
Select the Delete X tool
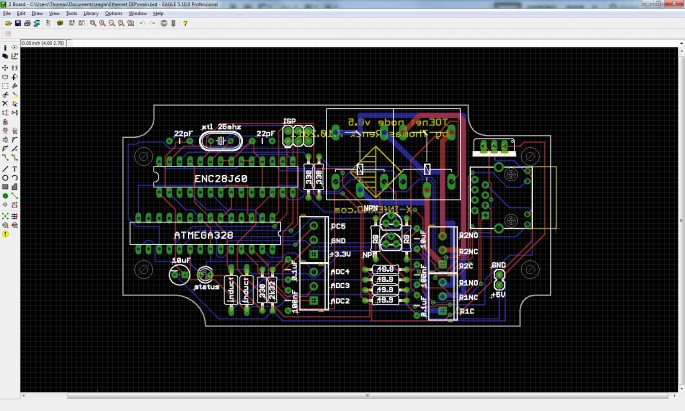coord(5,104)
